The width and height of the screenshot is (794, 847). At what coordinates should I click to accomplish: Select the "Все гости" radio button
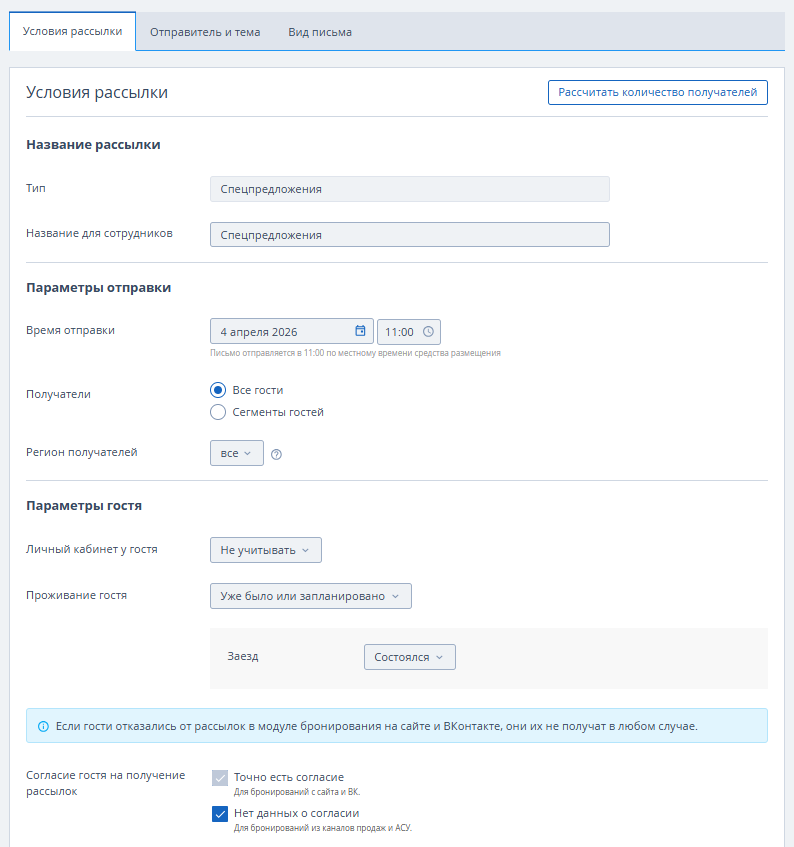pos(218,390)
